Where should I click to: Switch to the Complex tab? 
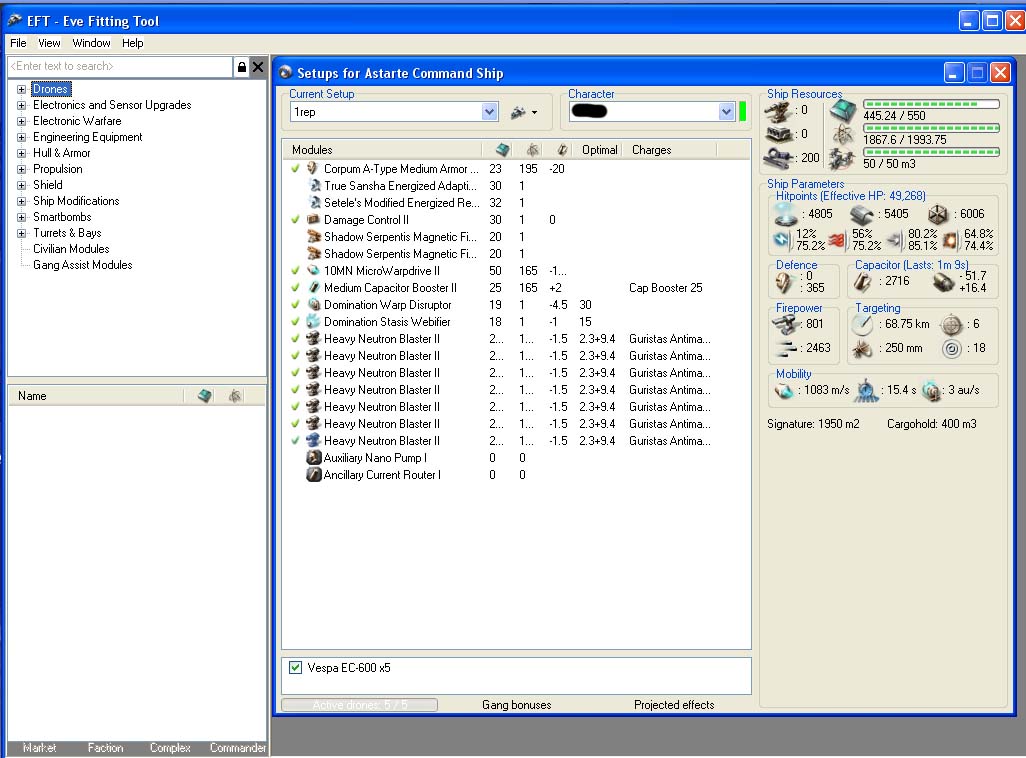point(169,748)
